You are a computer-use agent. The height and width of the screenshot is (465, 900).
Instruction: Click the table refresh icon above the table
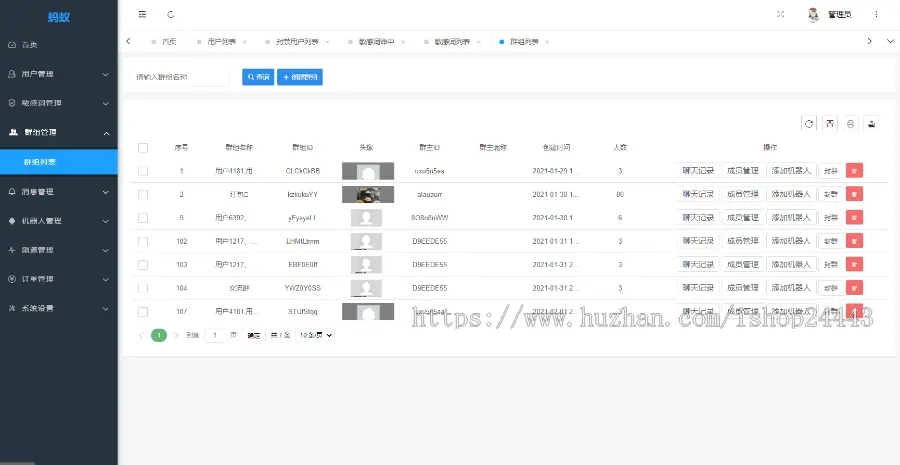pyautogui.click(x=809, y=124)
